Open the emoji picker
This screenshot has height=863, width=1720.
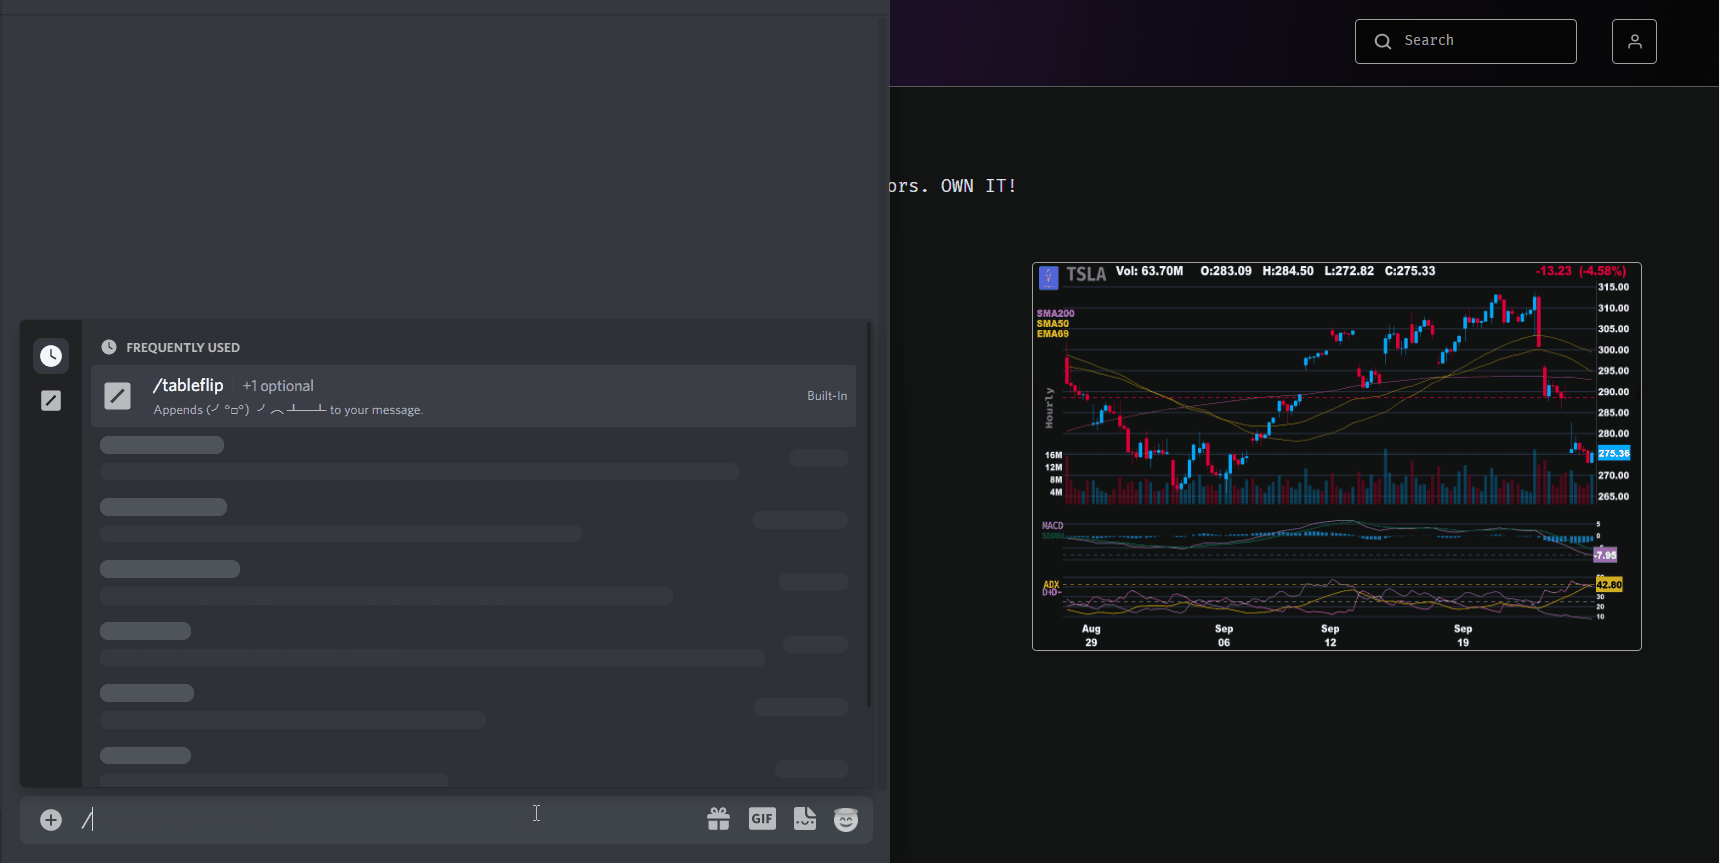tap(846, 819)
